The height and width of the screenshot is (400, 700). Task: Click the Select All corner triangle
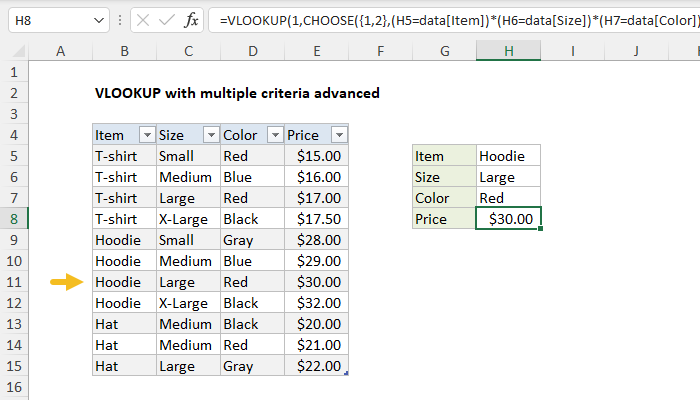pyautogui.click(x=17, y=49)
